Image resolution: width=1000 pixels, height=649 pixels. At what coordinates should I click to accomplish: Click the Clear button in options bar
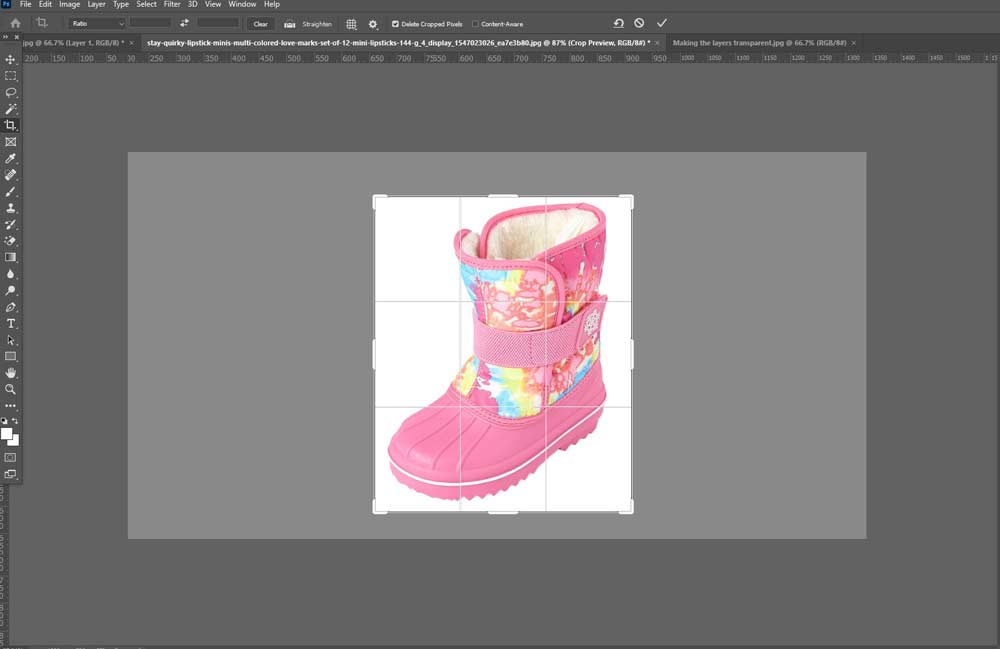(260, 23)
